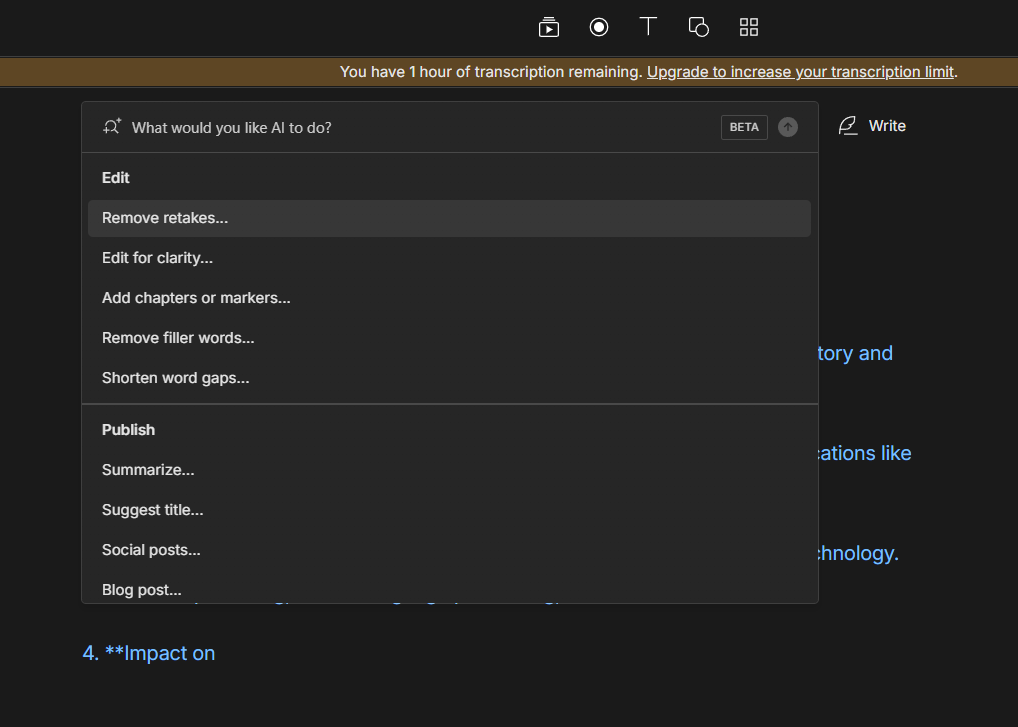The height and width of the screenshot is (727, 1018).
Task: Click the BETA badge
Action: [744, 127]
